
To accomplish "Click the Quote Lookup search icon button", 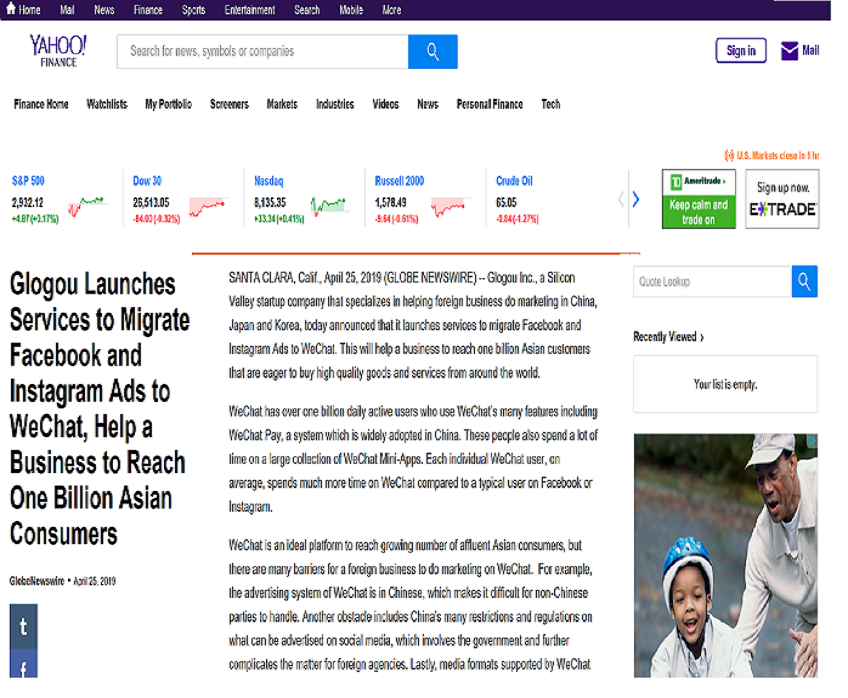I will 805,281.
